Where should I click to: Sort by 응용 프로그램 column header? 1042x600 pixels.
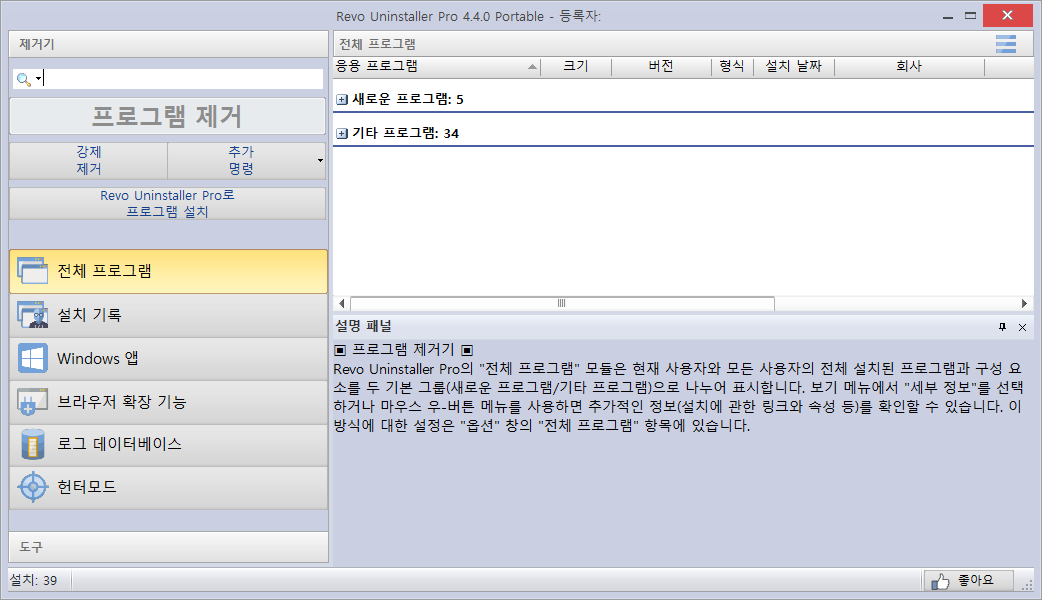click(x=437, y=66)
